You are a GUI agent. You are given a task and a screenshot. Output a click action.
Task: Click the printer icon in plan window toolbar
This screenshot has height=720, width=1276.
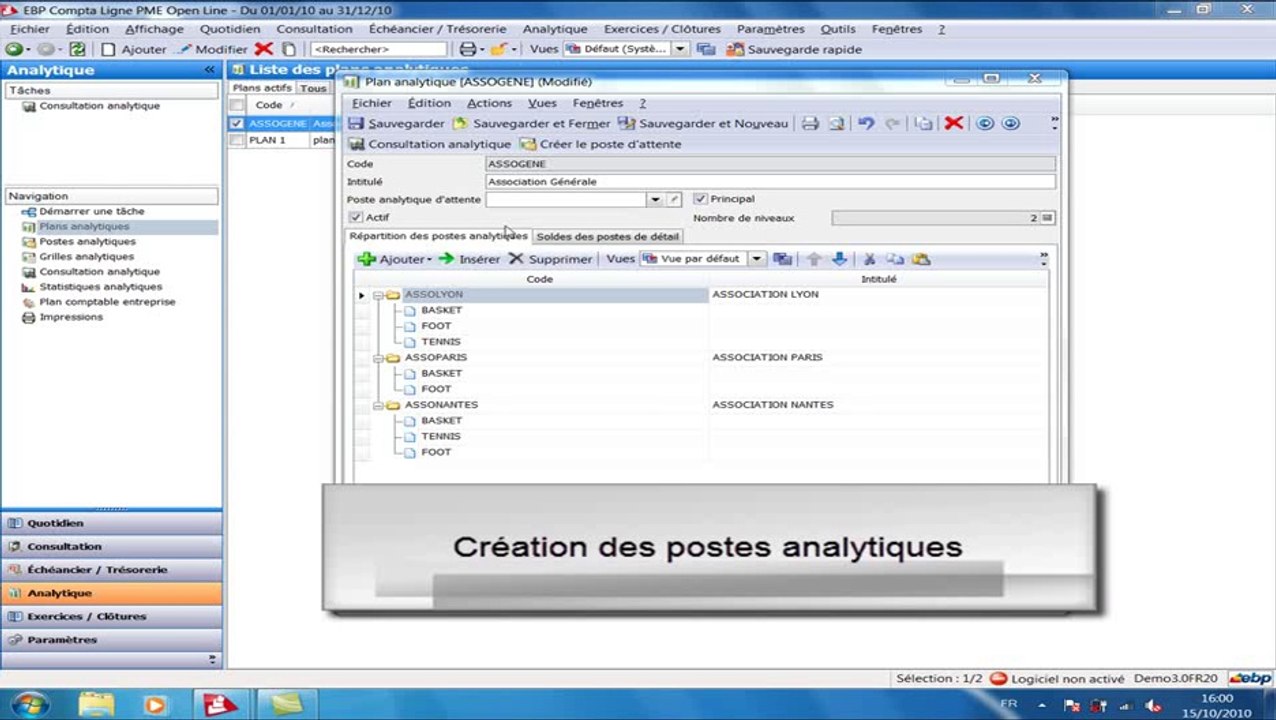811,123
